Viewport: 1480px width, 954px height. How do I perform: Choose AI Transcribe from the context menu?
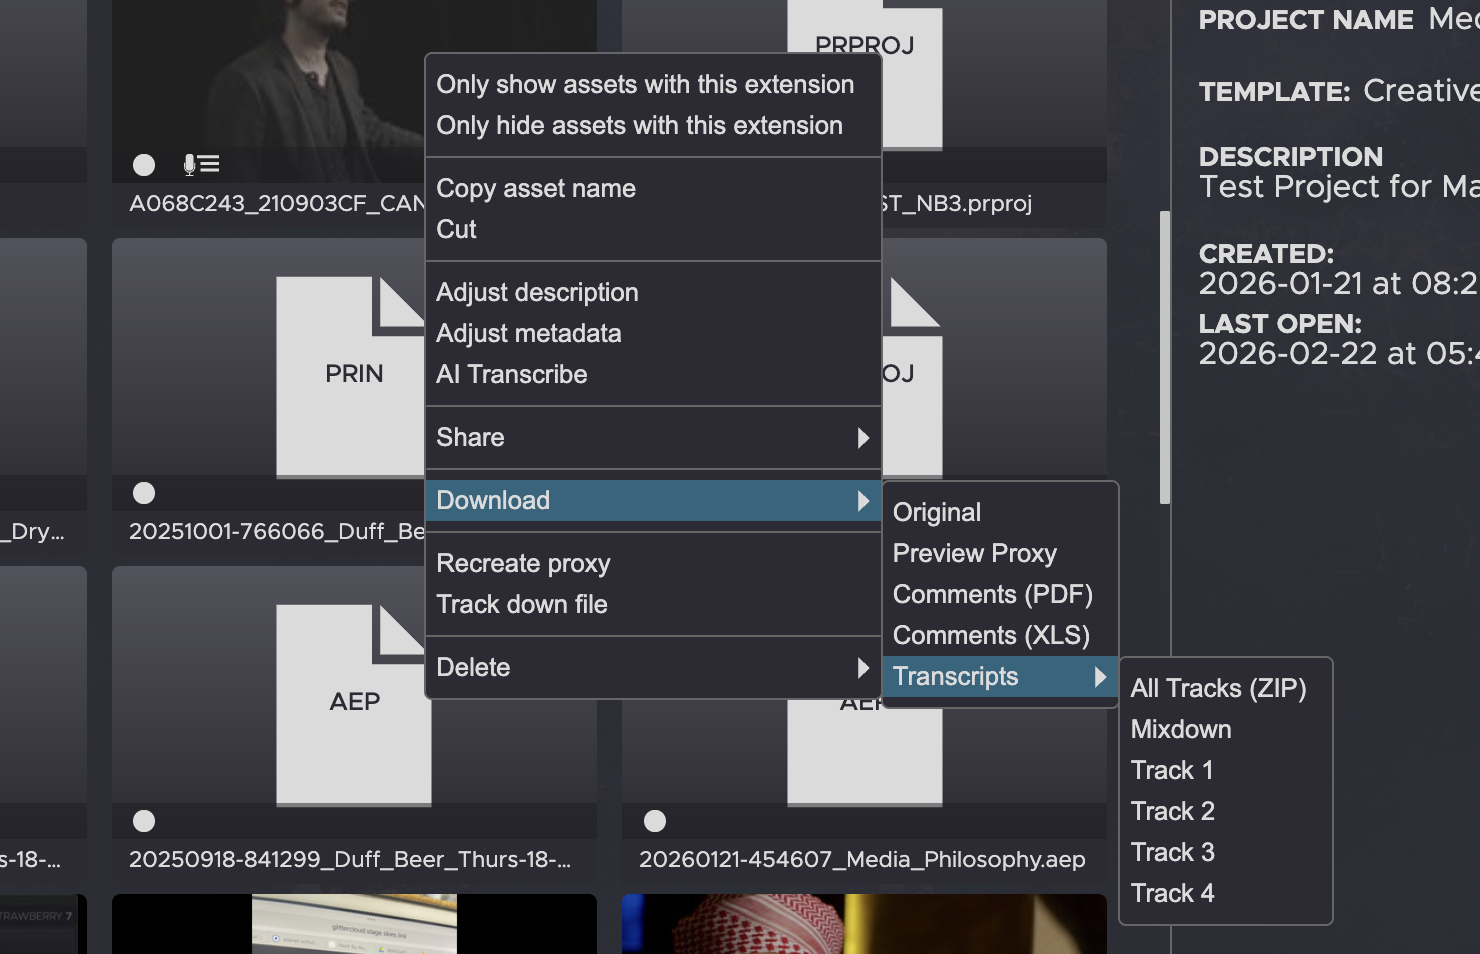pyautogui.click(x=511, y=375)
